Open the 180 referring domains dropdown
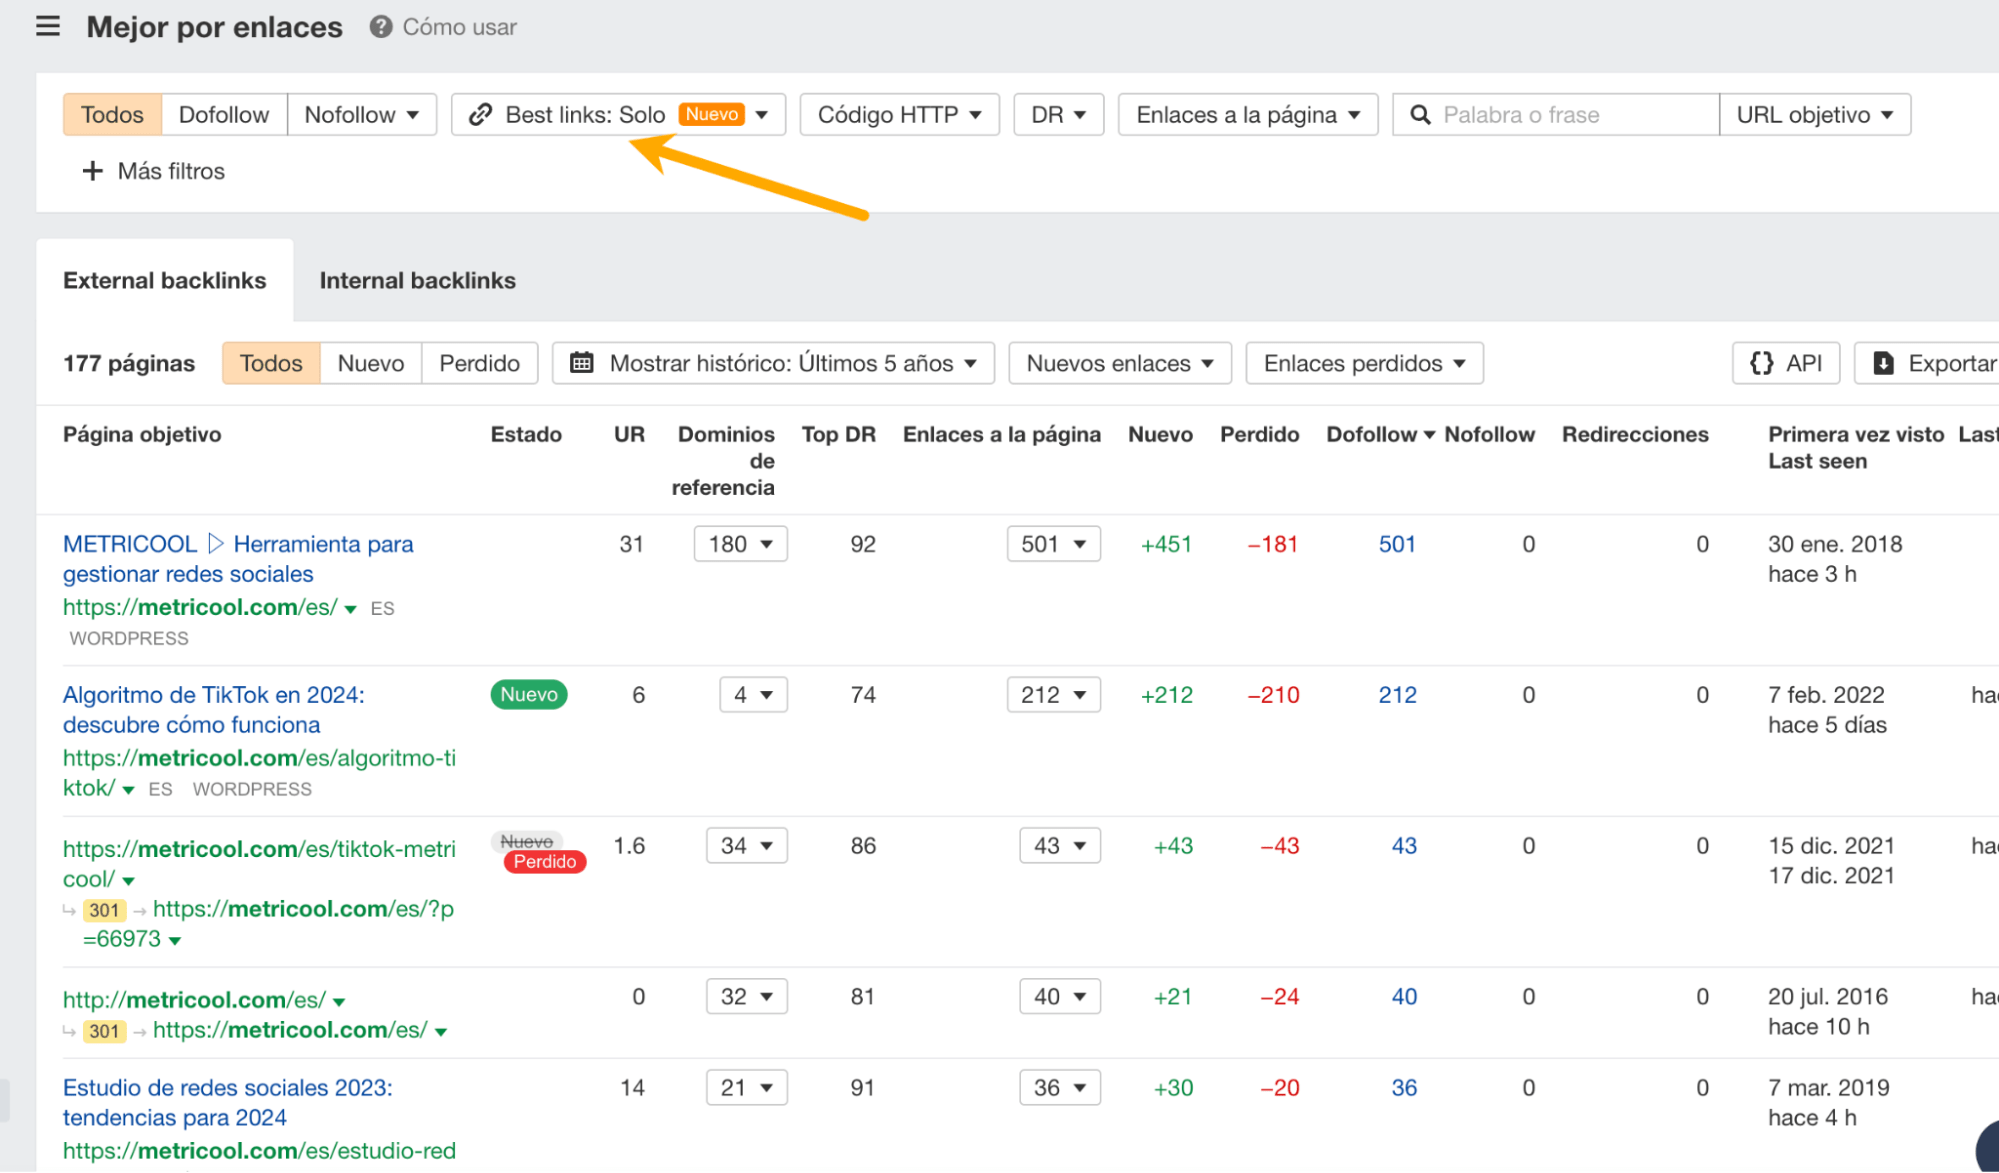 [740, 543]
